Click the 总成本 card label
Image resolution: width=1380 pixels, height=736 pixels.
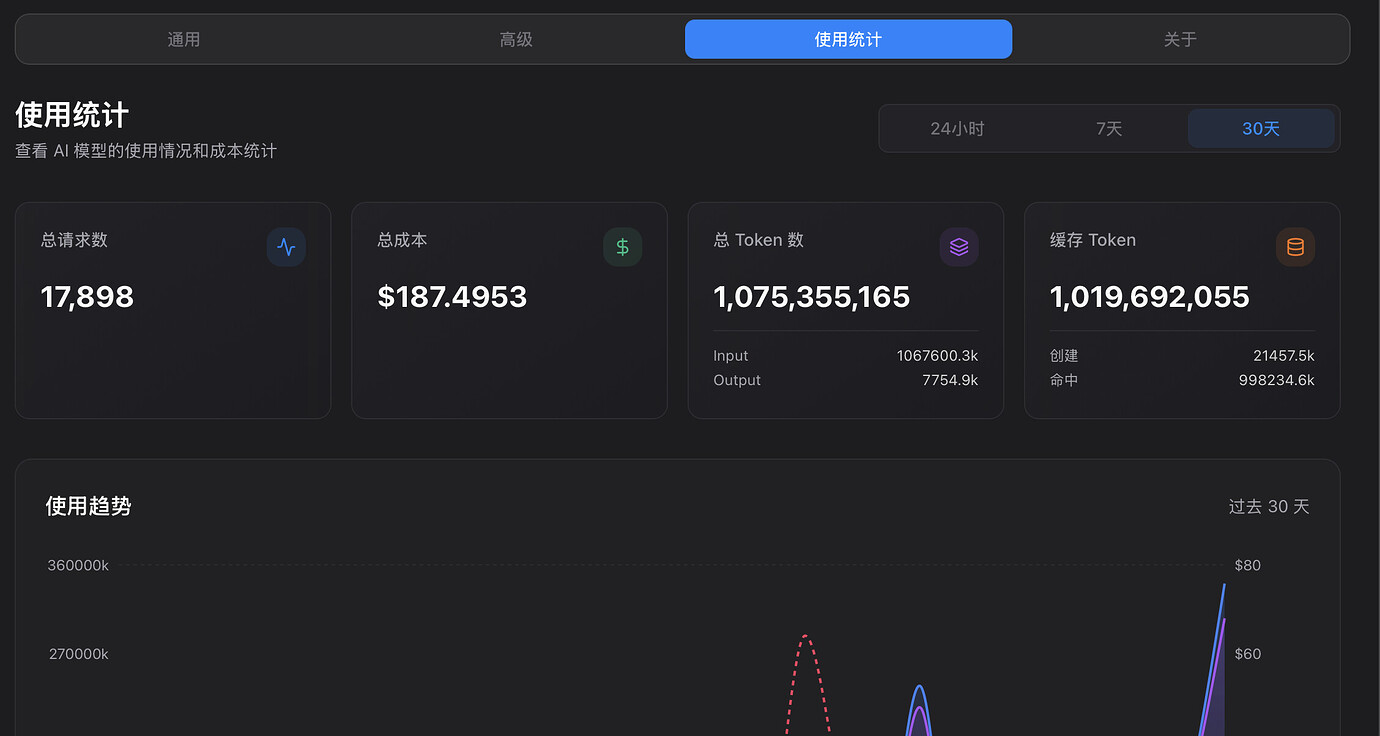(402, 240)
